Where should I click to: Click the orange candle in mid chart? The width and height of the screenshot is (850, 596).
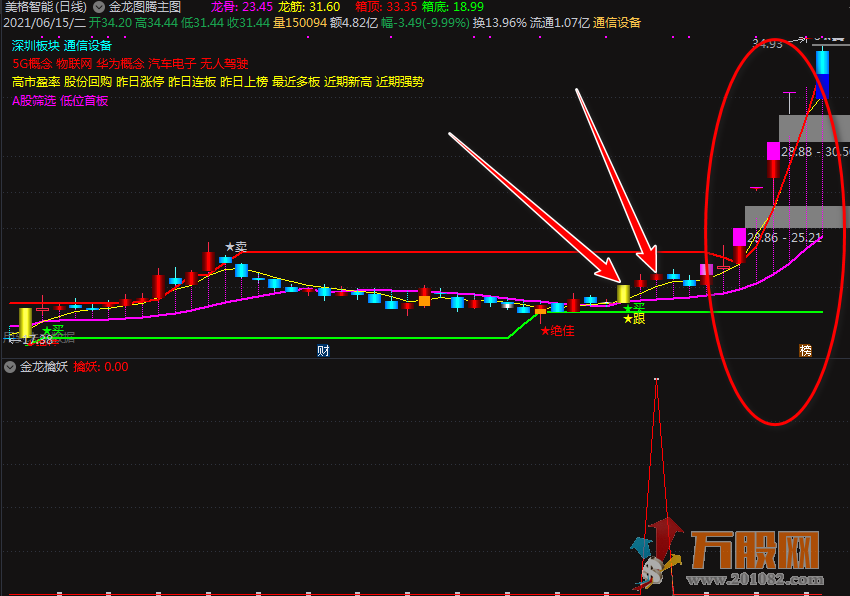pyautogui.click(x=424, y=300)
